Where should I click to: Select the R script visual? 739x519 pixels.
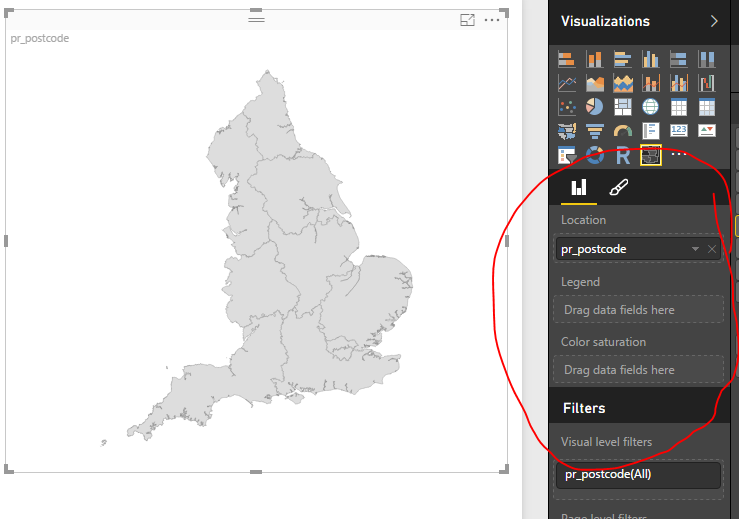[623, 155]
